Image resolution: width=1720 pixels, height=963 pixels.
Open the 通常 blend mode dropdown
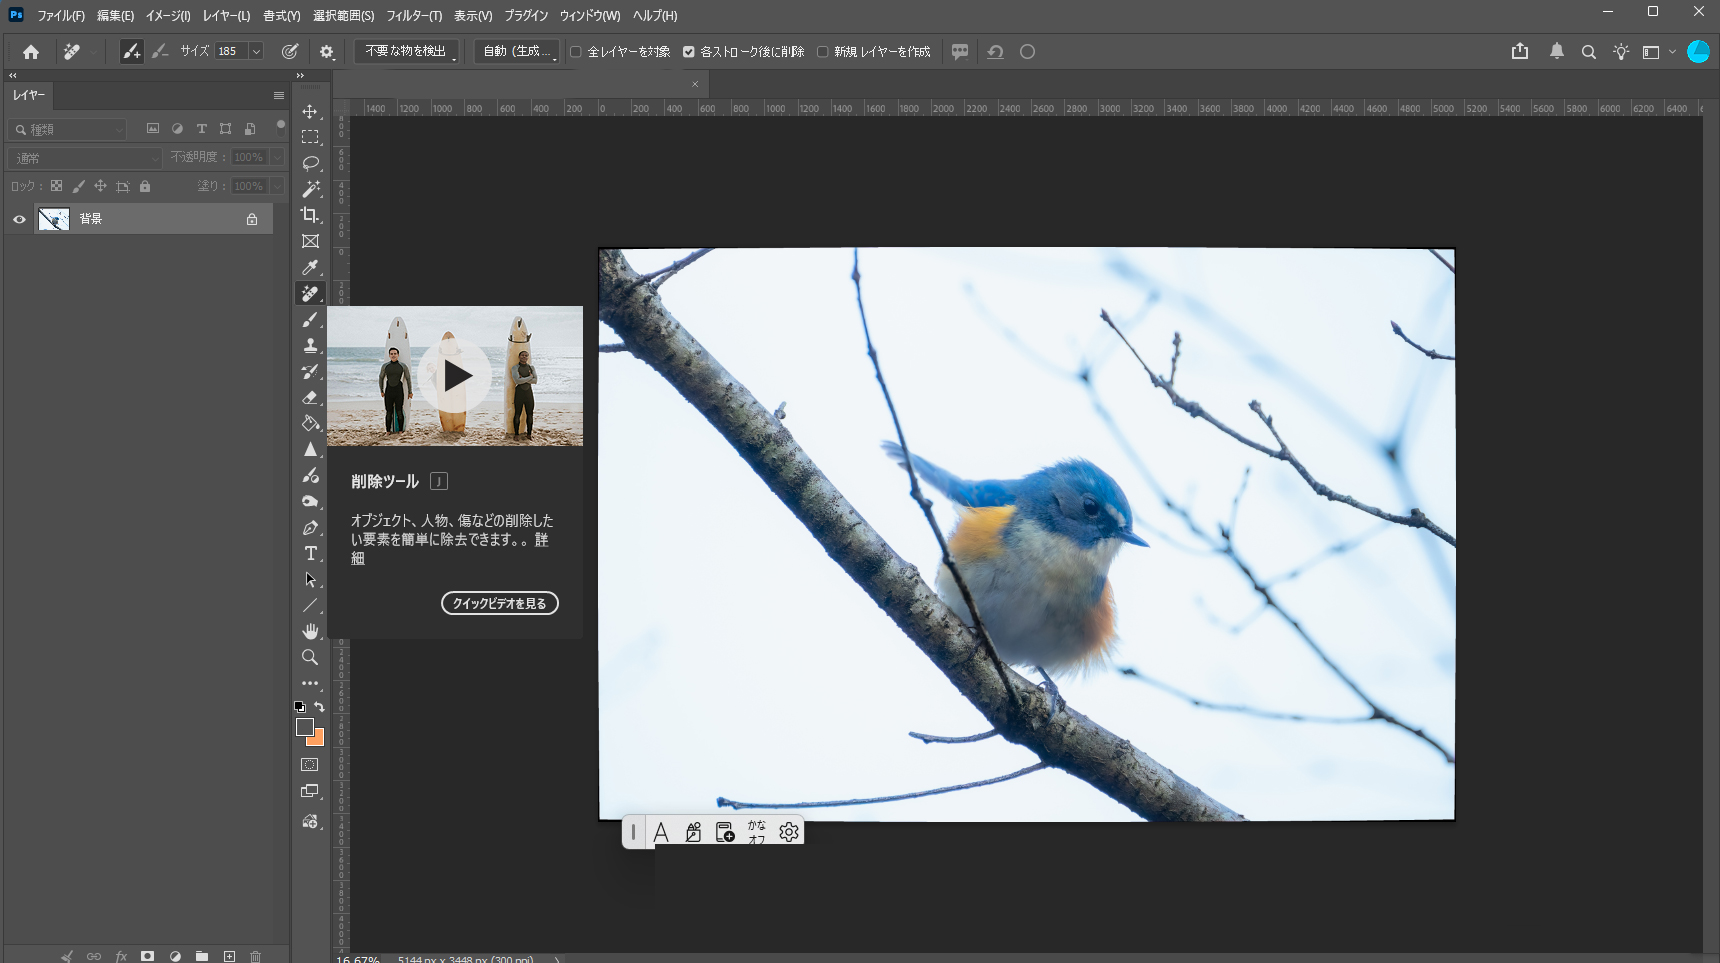pyautogui.click(x=85, y=158)
